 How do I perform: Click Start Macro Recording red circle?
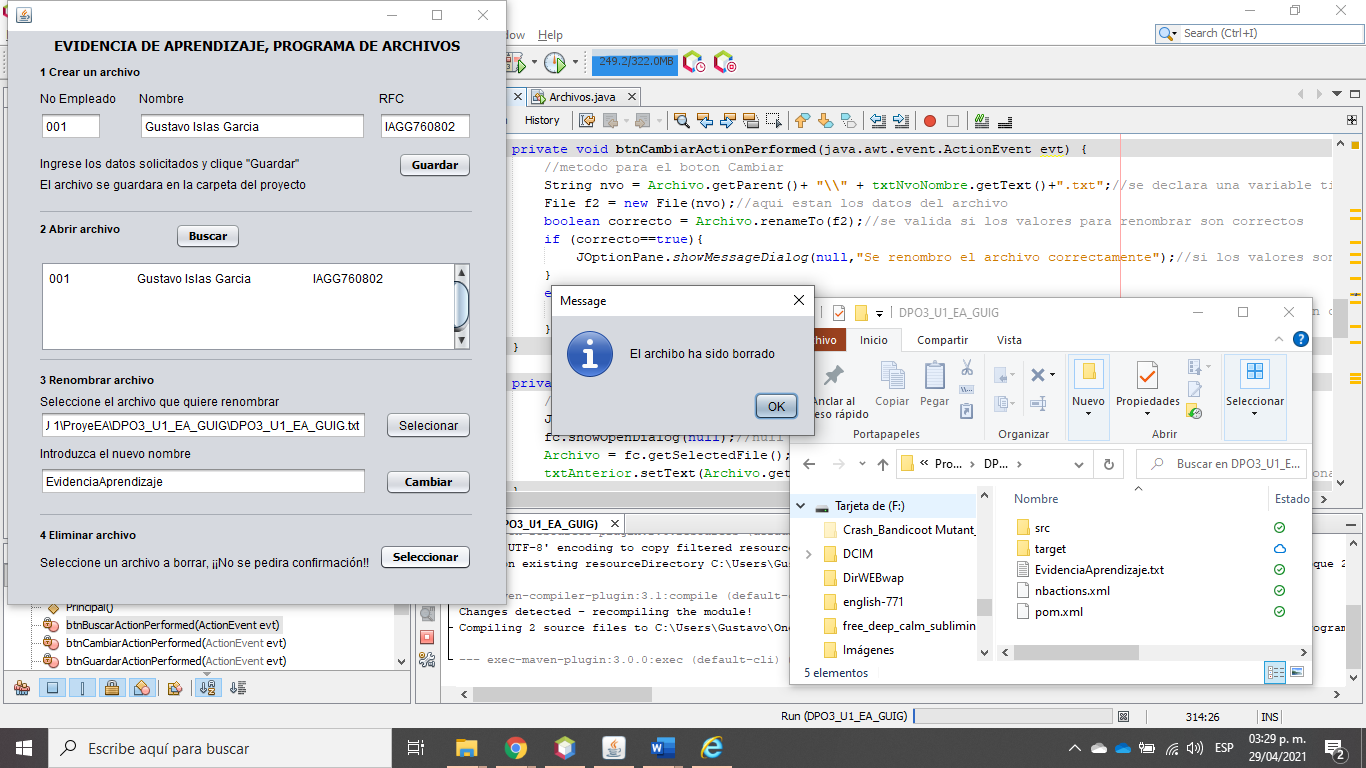930,121
